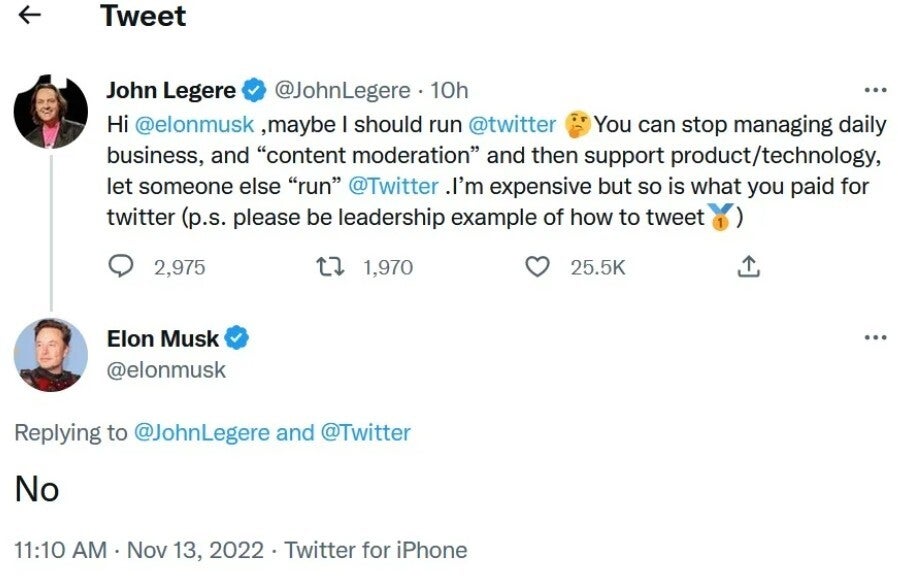
Task: Open @JohnLegere link in Replying to line
Action: pyautogui.click(x=201, y=433)
